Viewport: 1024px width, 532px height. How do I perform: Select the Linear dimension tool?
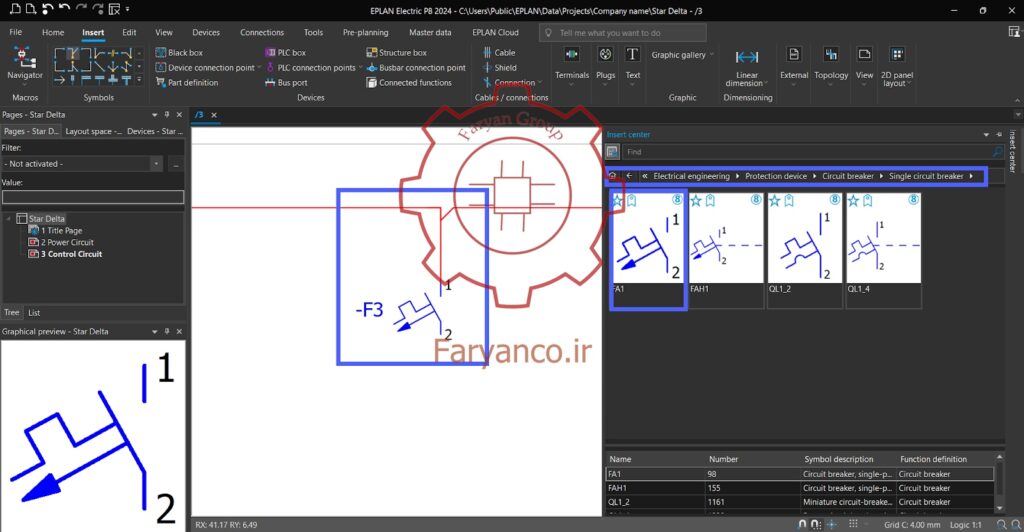point(746,67)
